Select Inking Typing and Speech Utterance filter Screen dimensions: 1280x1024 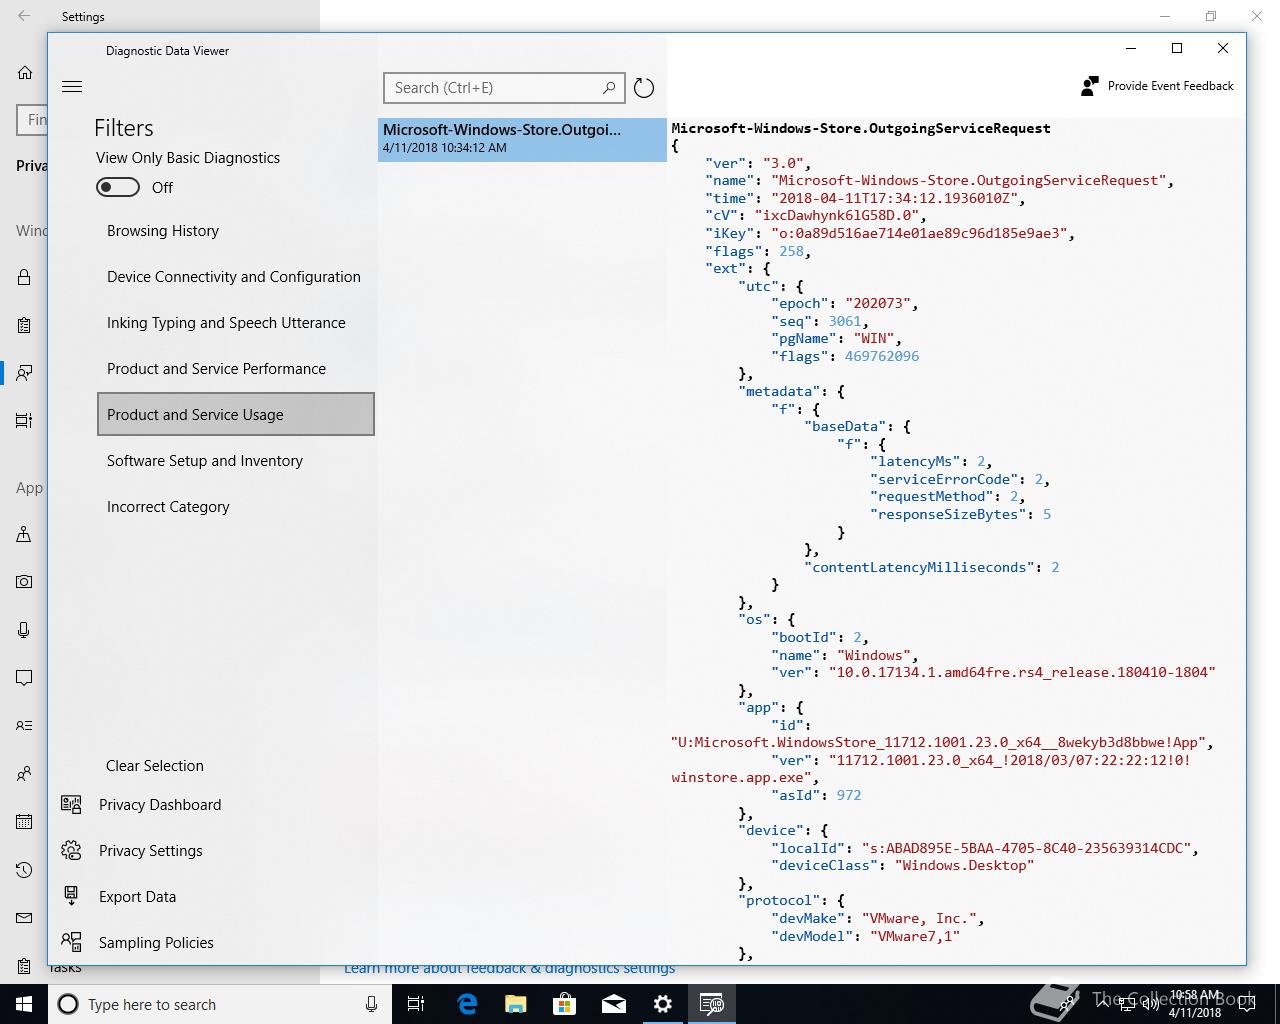236,323
